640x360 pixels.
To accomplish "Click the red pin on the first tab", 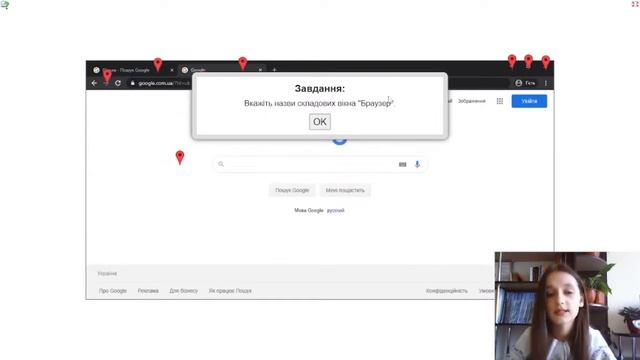I will click(x=158, y=64).
